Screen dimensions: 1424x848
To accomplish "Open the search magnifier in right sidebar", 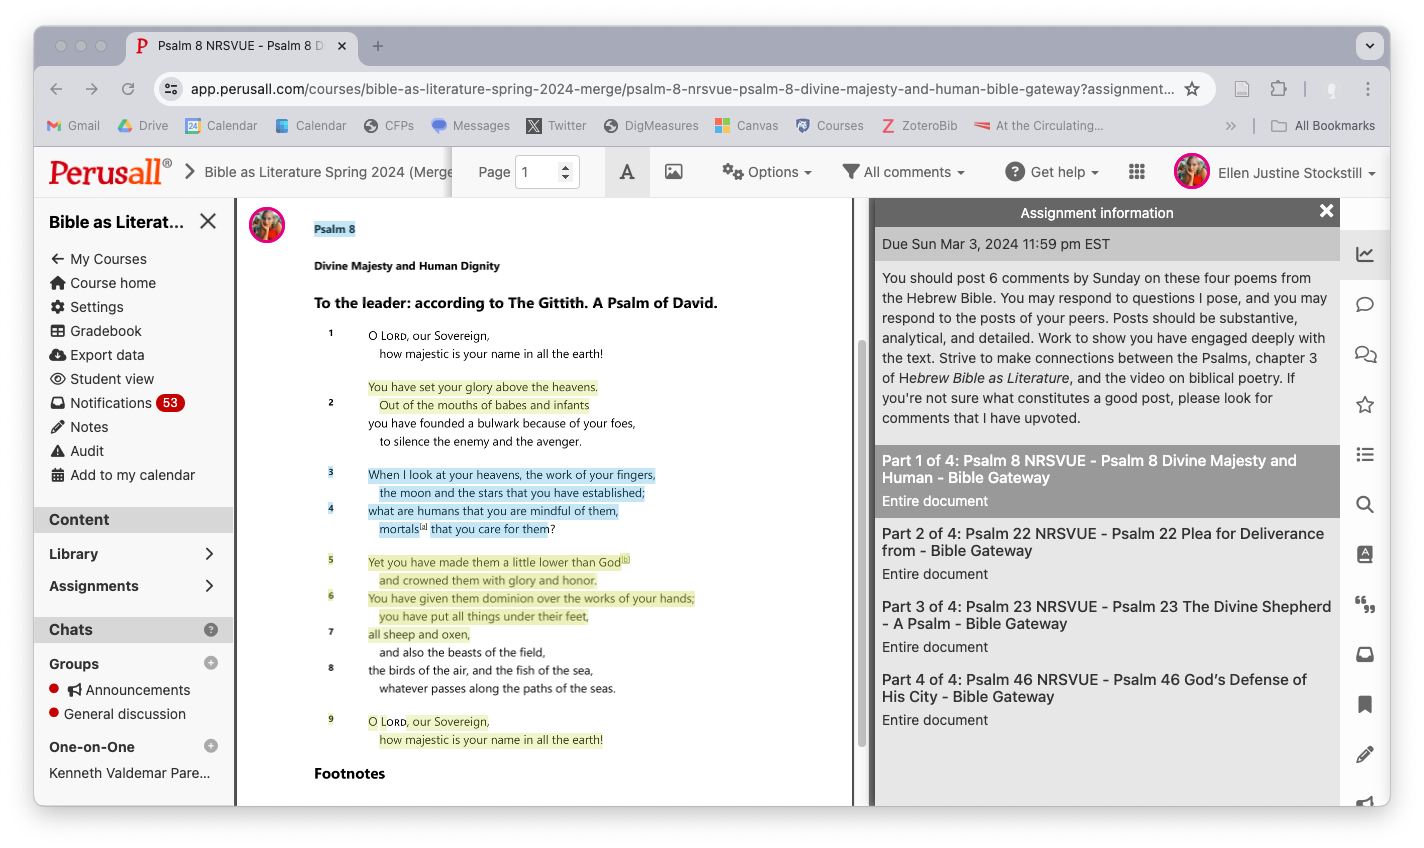I will (x=1364, y=505).
